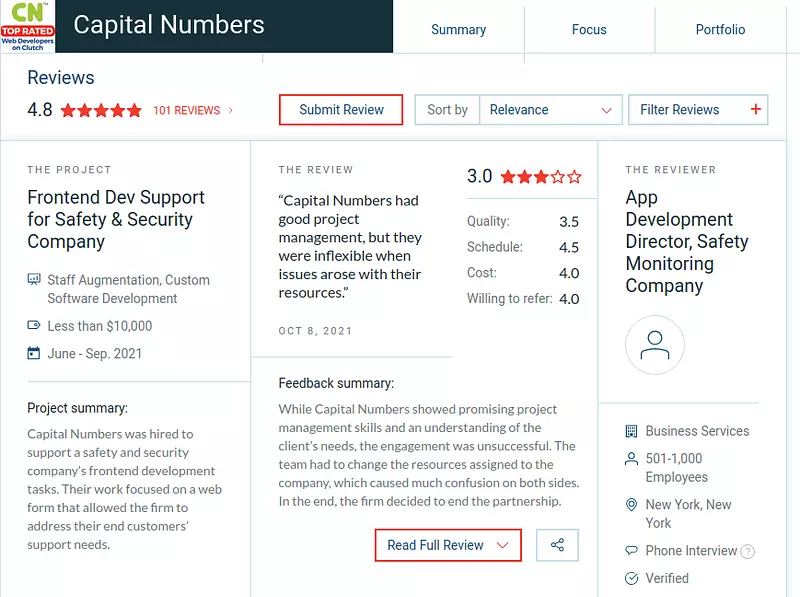
Task: Click the red plus icon on Filter Reviews
Action: pos(756,109)
